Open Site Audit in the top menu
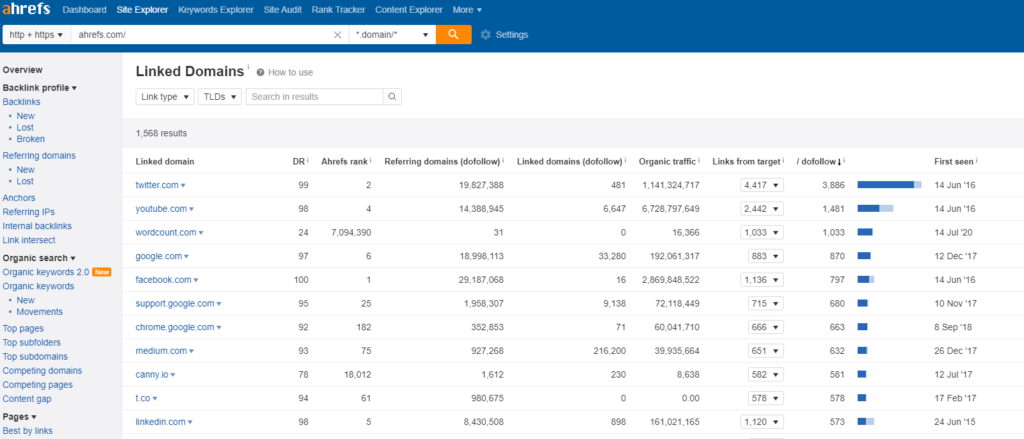Viewport: 1024px width, 439px height. coord(283,10)
